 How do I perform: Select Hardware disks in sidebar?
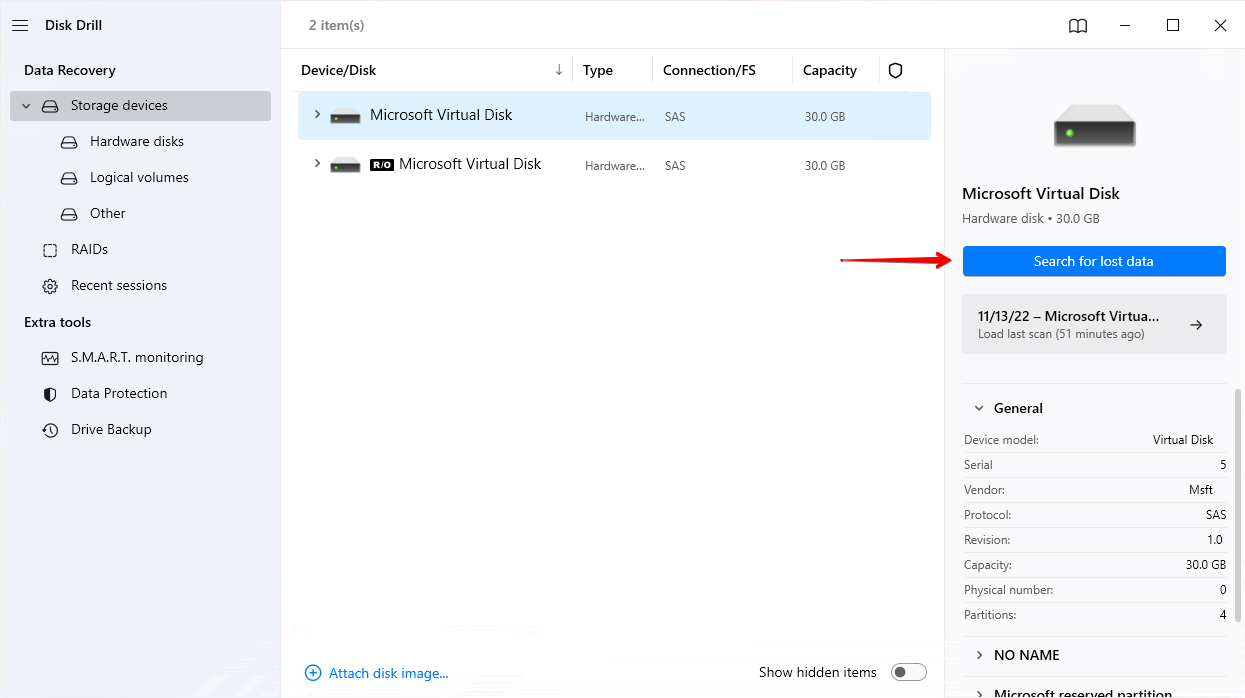click(136, 141)
